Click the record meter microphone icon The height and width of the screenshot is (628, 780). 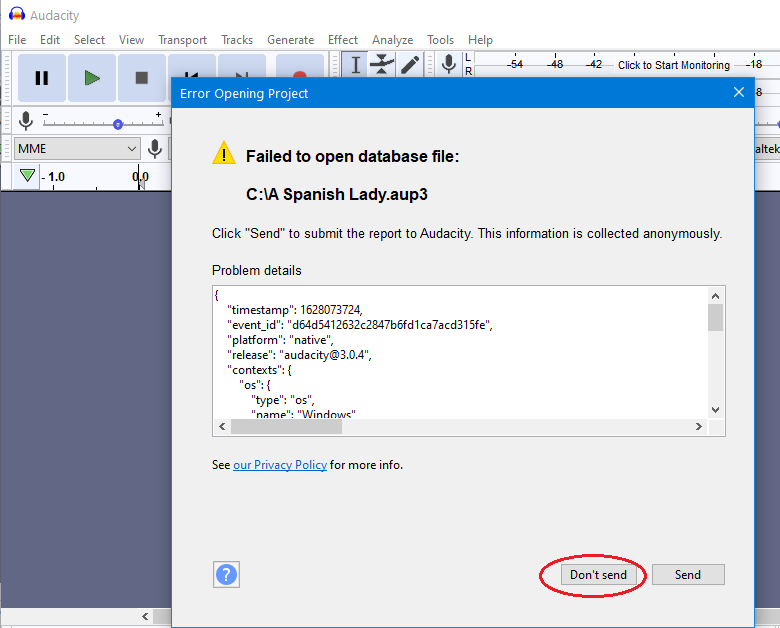point(449,64)
